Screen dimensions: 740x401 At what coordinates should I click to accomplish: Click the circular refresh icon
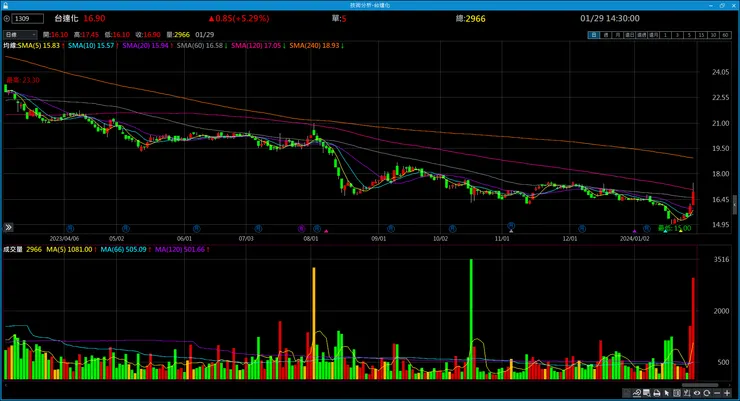[706, 393]
